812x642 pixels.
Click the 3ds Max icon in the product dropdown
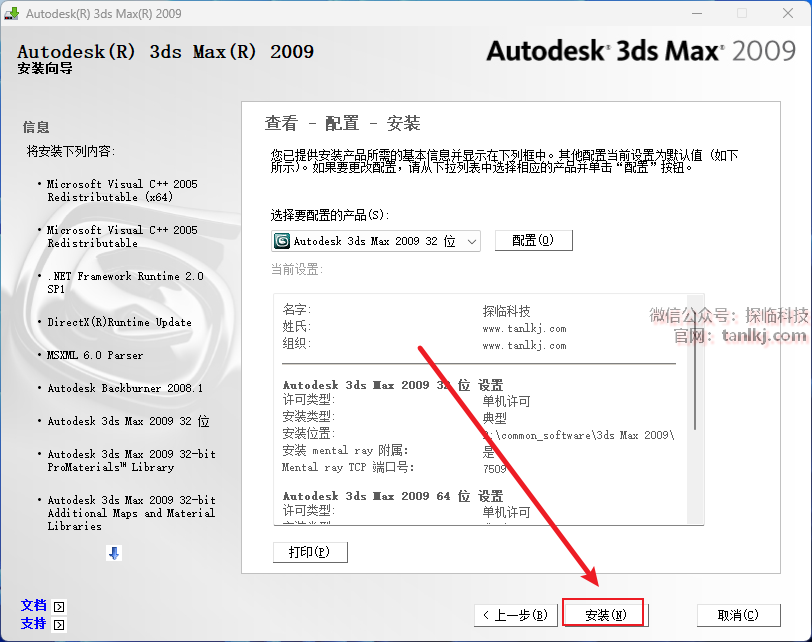(x=282, y=241)
